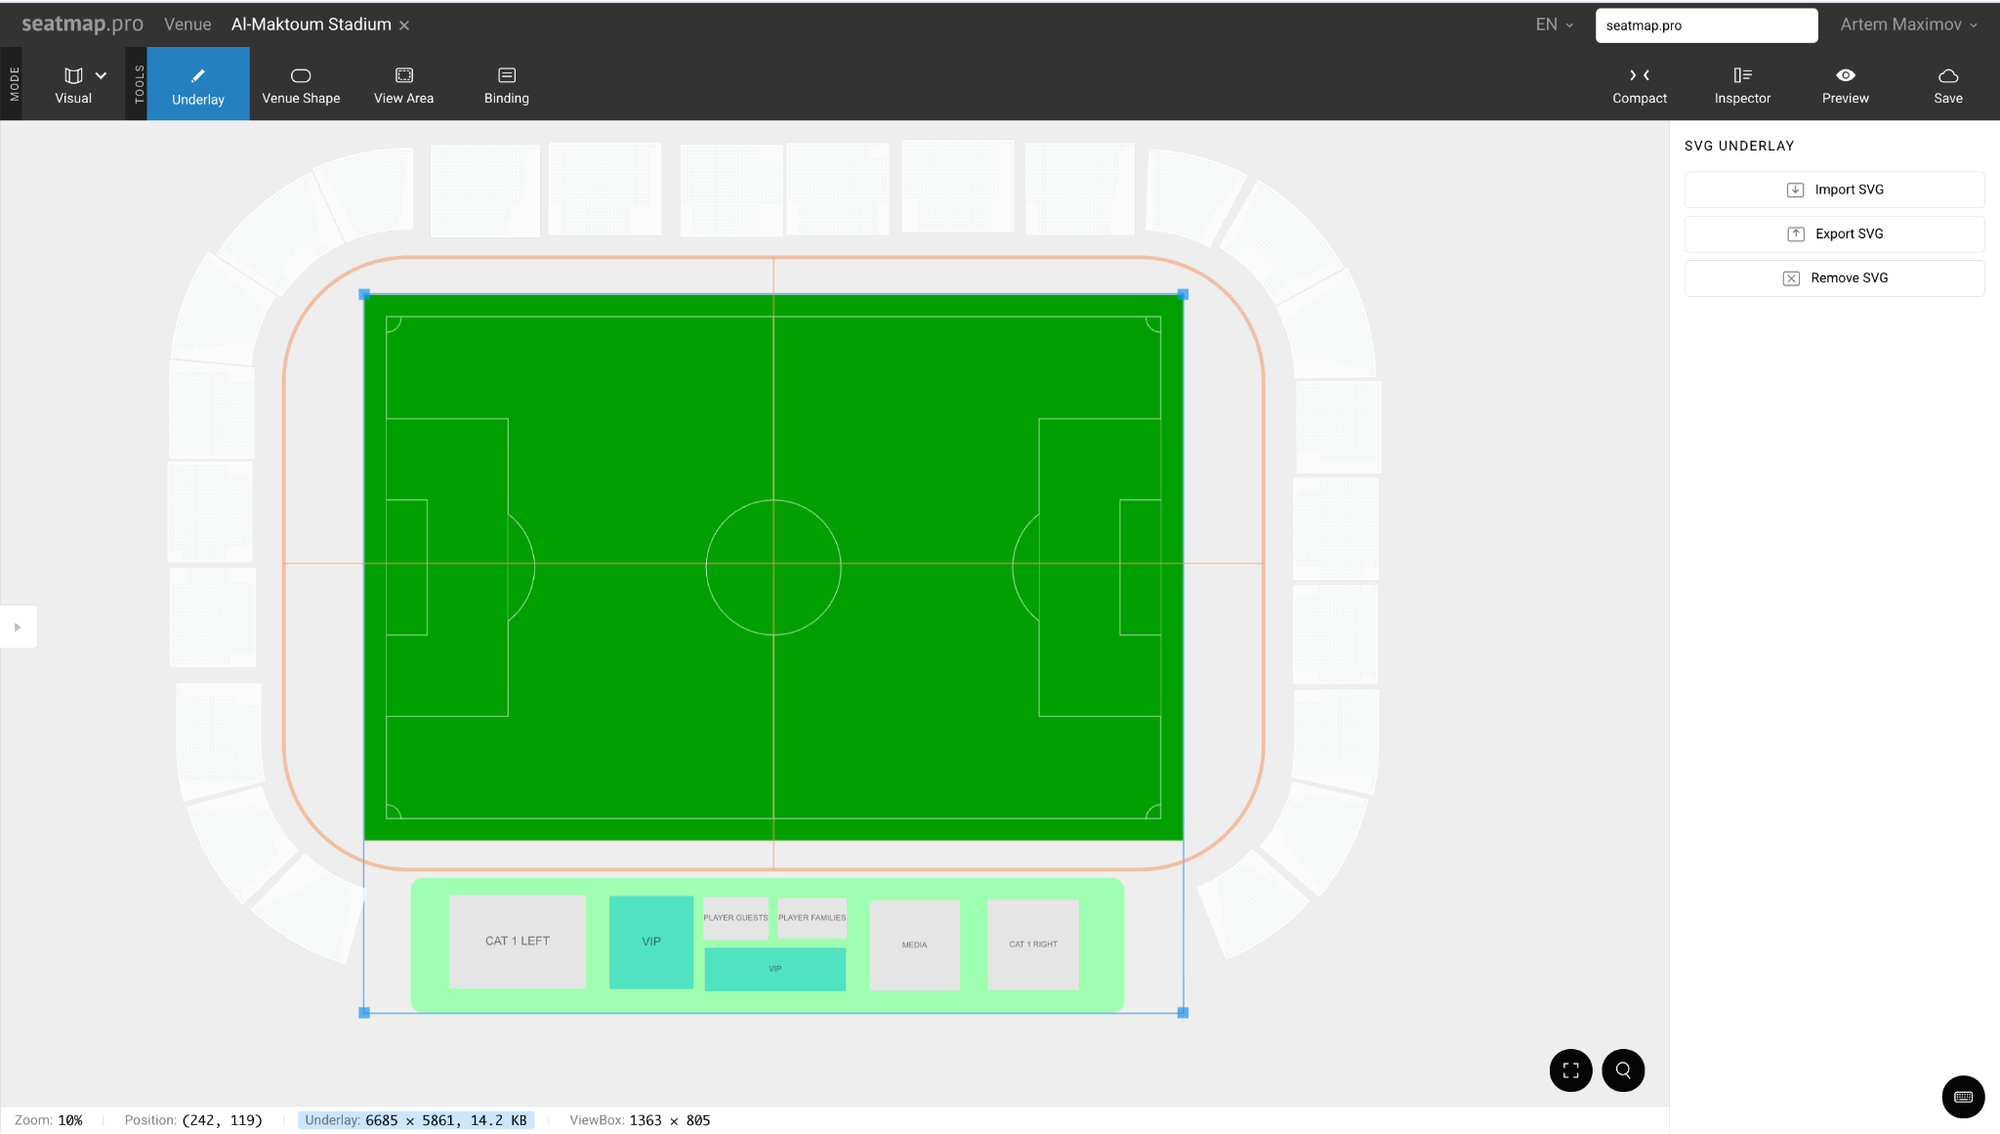Open the keyboard shortcuts button

pyautogui.click(x=1962, y=1096)
